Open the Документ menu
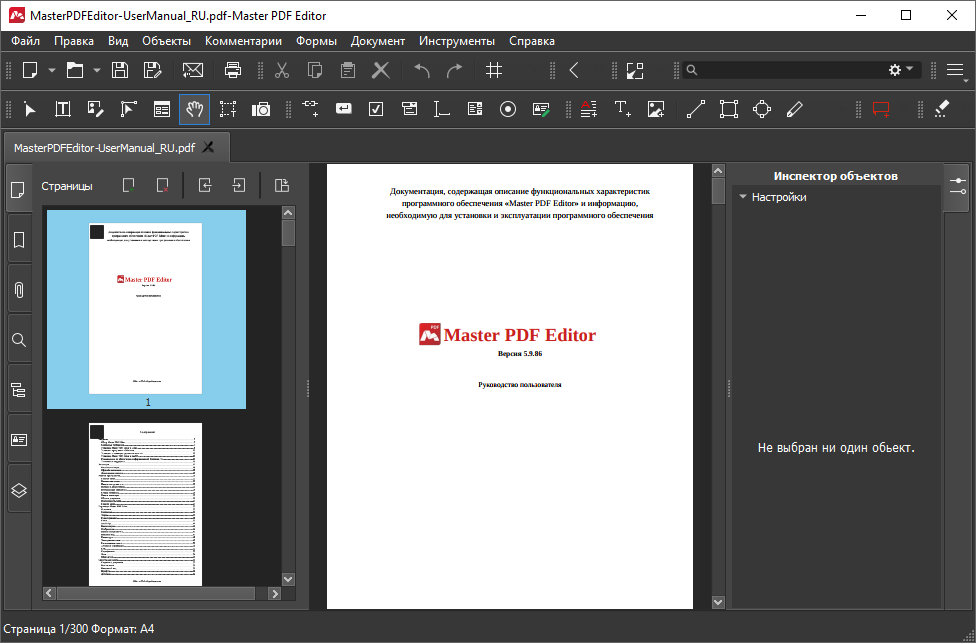This screenshot has width=976, height=643. 378,41
